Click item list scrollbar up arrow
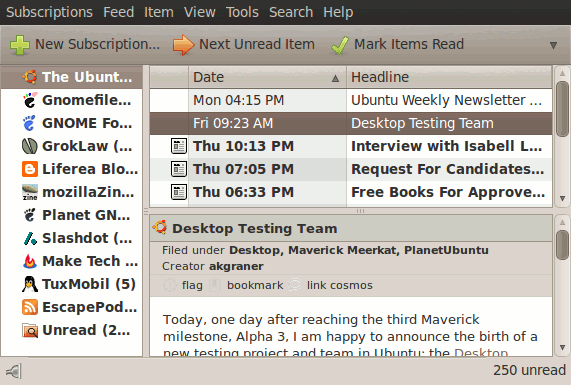 coord(562,73)
